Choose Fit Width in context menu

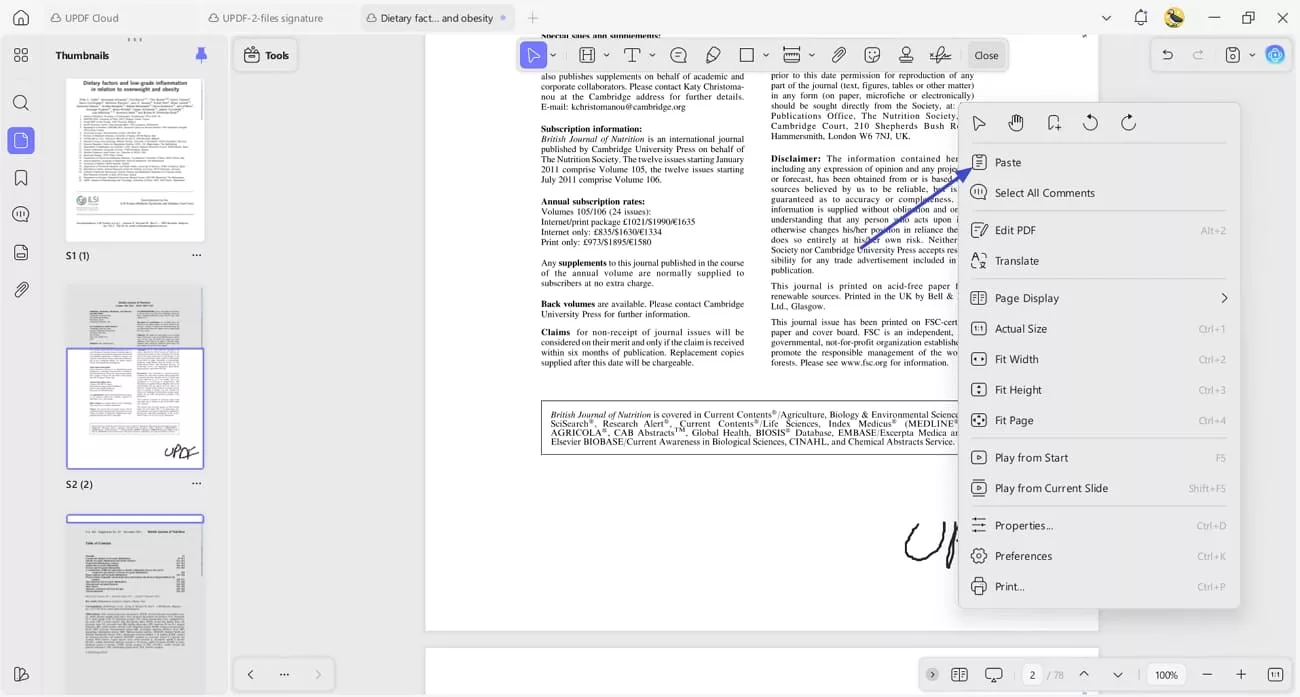click(1098, 359)
